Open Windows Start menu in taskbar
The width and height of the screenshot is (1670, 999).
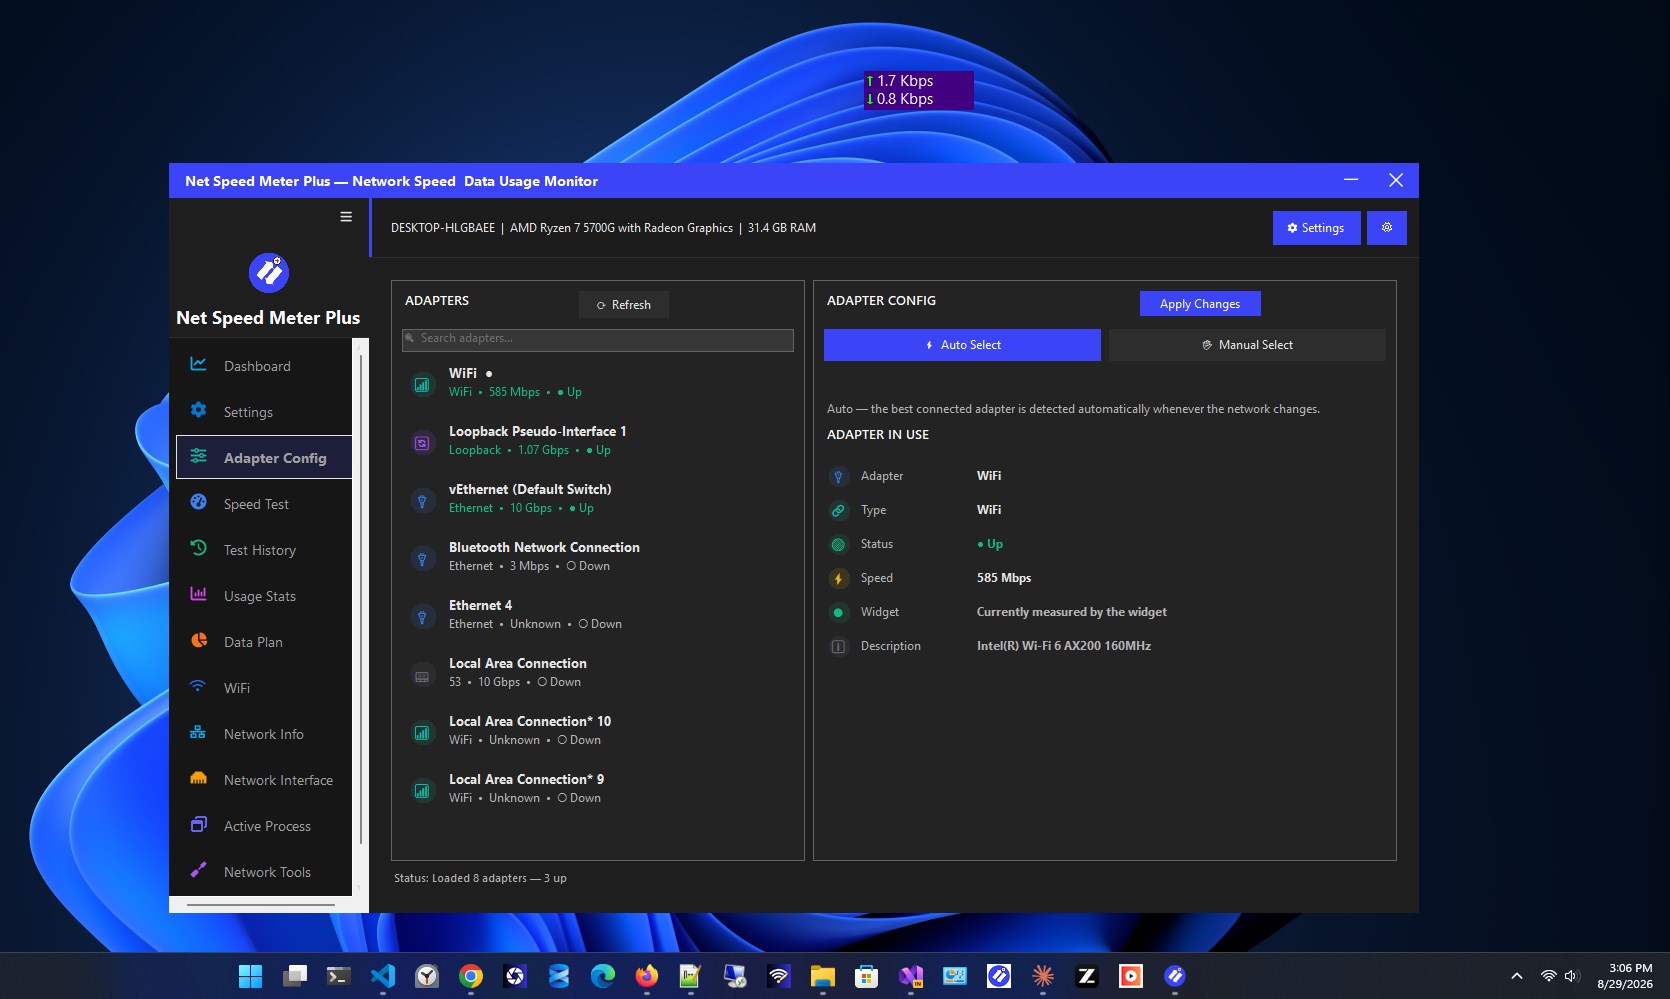click(x=250, y=976)
